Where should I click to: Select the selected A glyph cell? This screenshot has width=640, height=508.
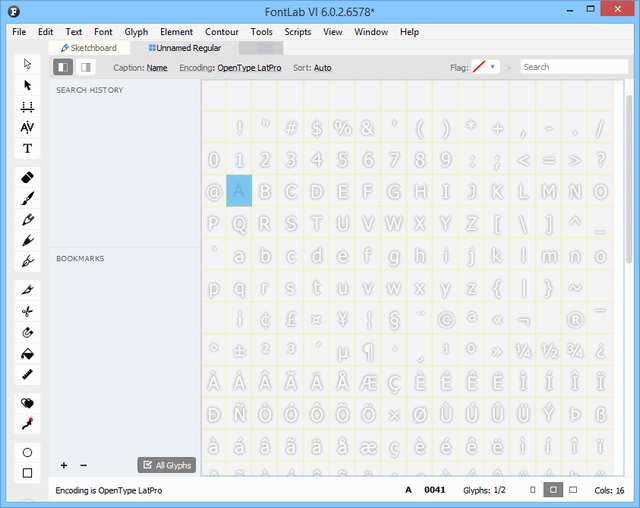click(239, 191)
